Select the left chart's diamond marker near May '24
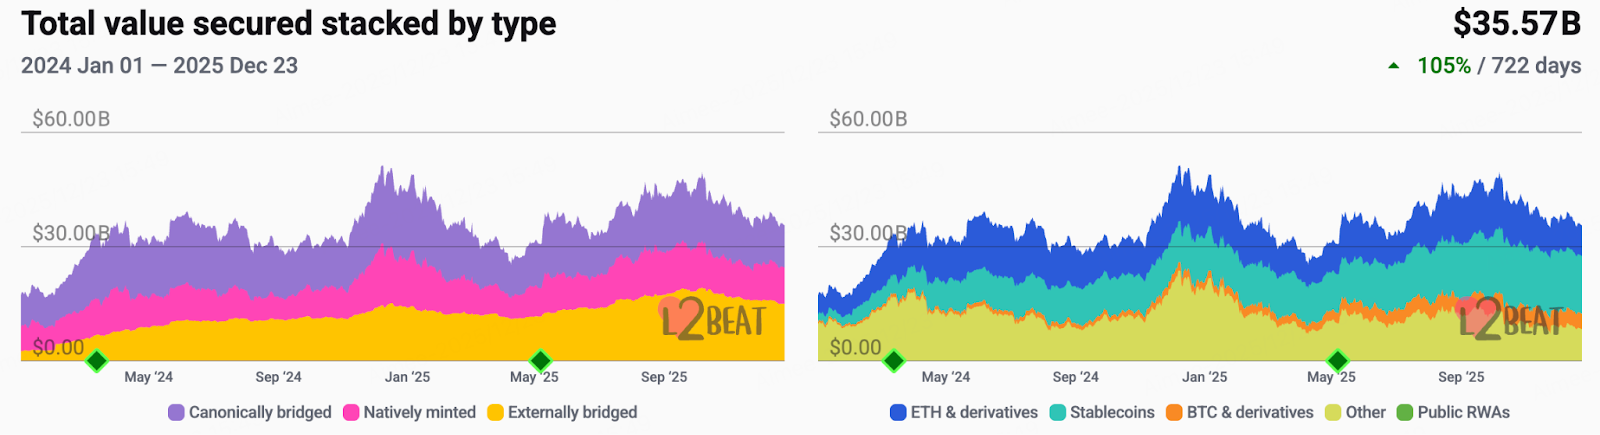 tap(97, 360)
